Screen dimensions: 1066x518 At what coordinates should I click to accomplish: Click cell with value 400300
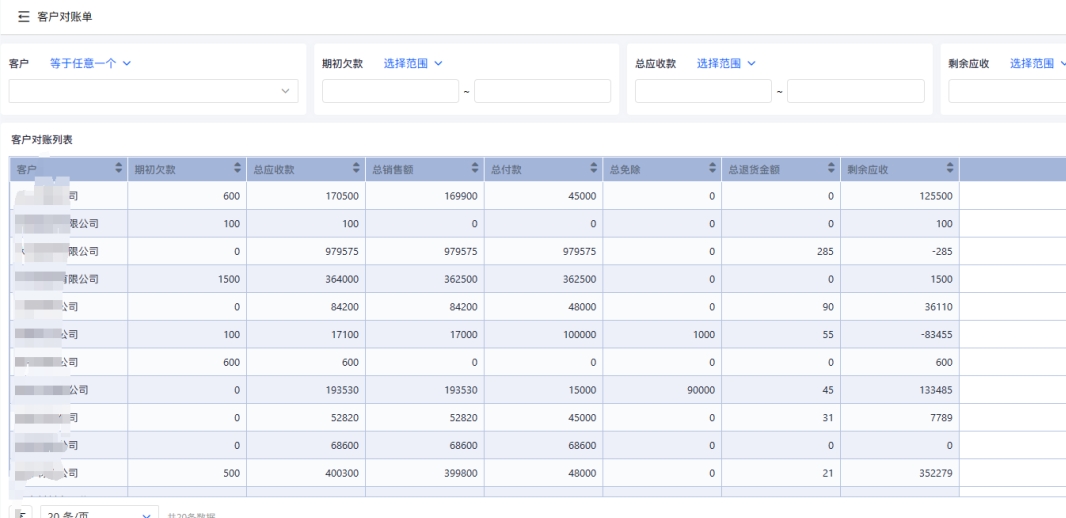[306, 473]
